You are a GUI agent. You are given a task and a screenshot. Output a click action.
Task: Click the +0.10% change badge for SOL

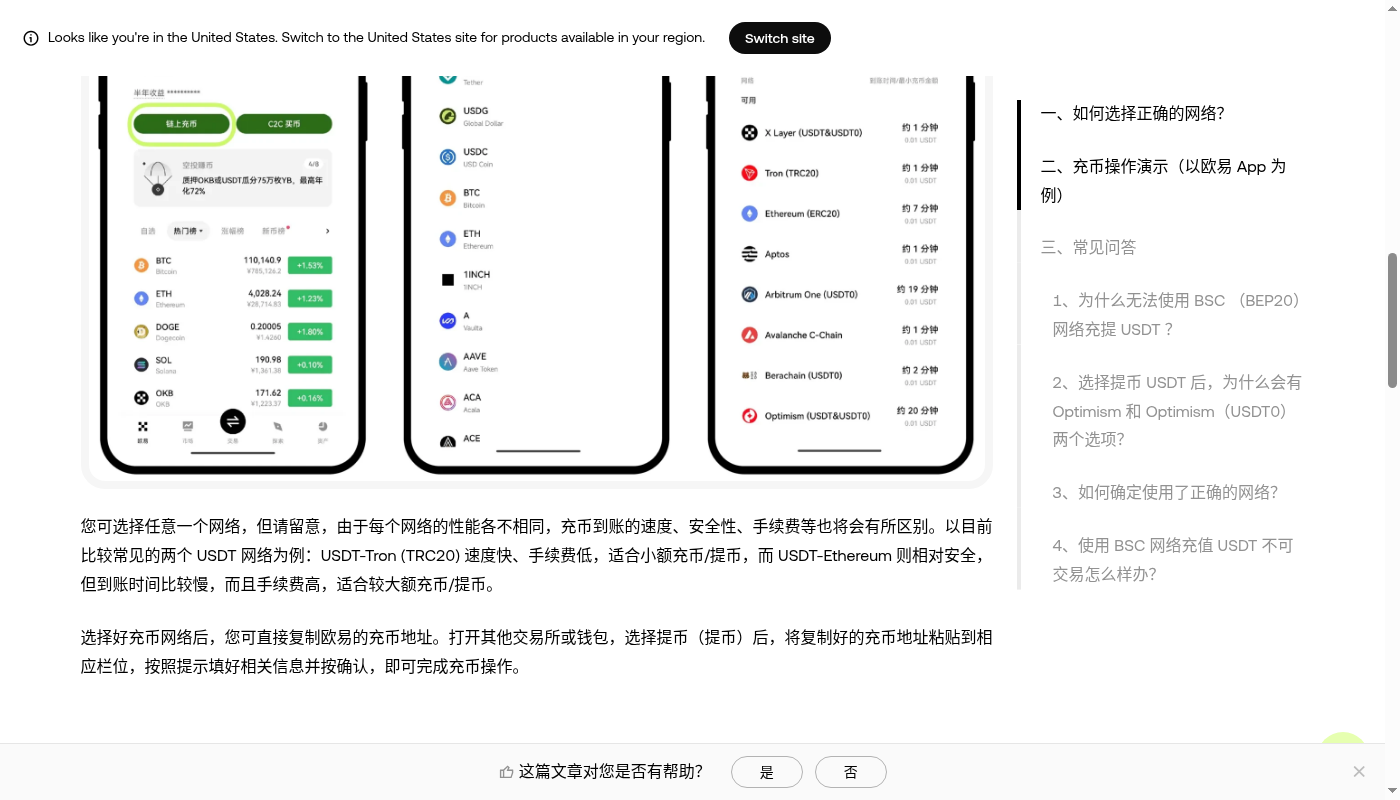tap(310, 364)
